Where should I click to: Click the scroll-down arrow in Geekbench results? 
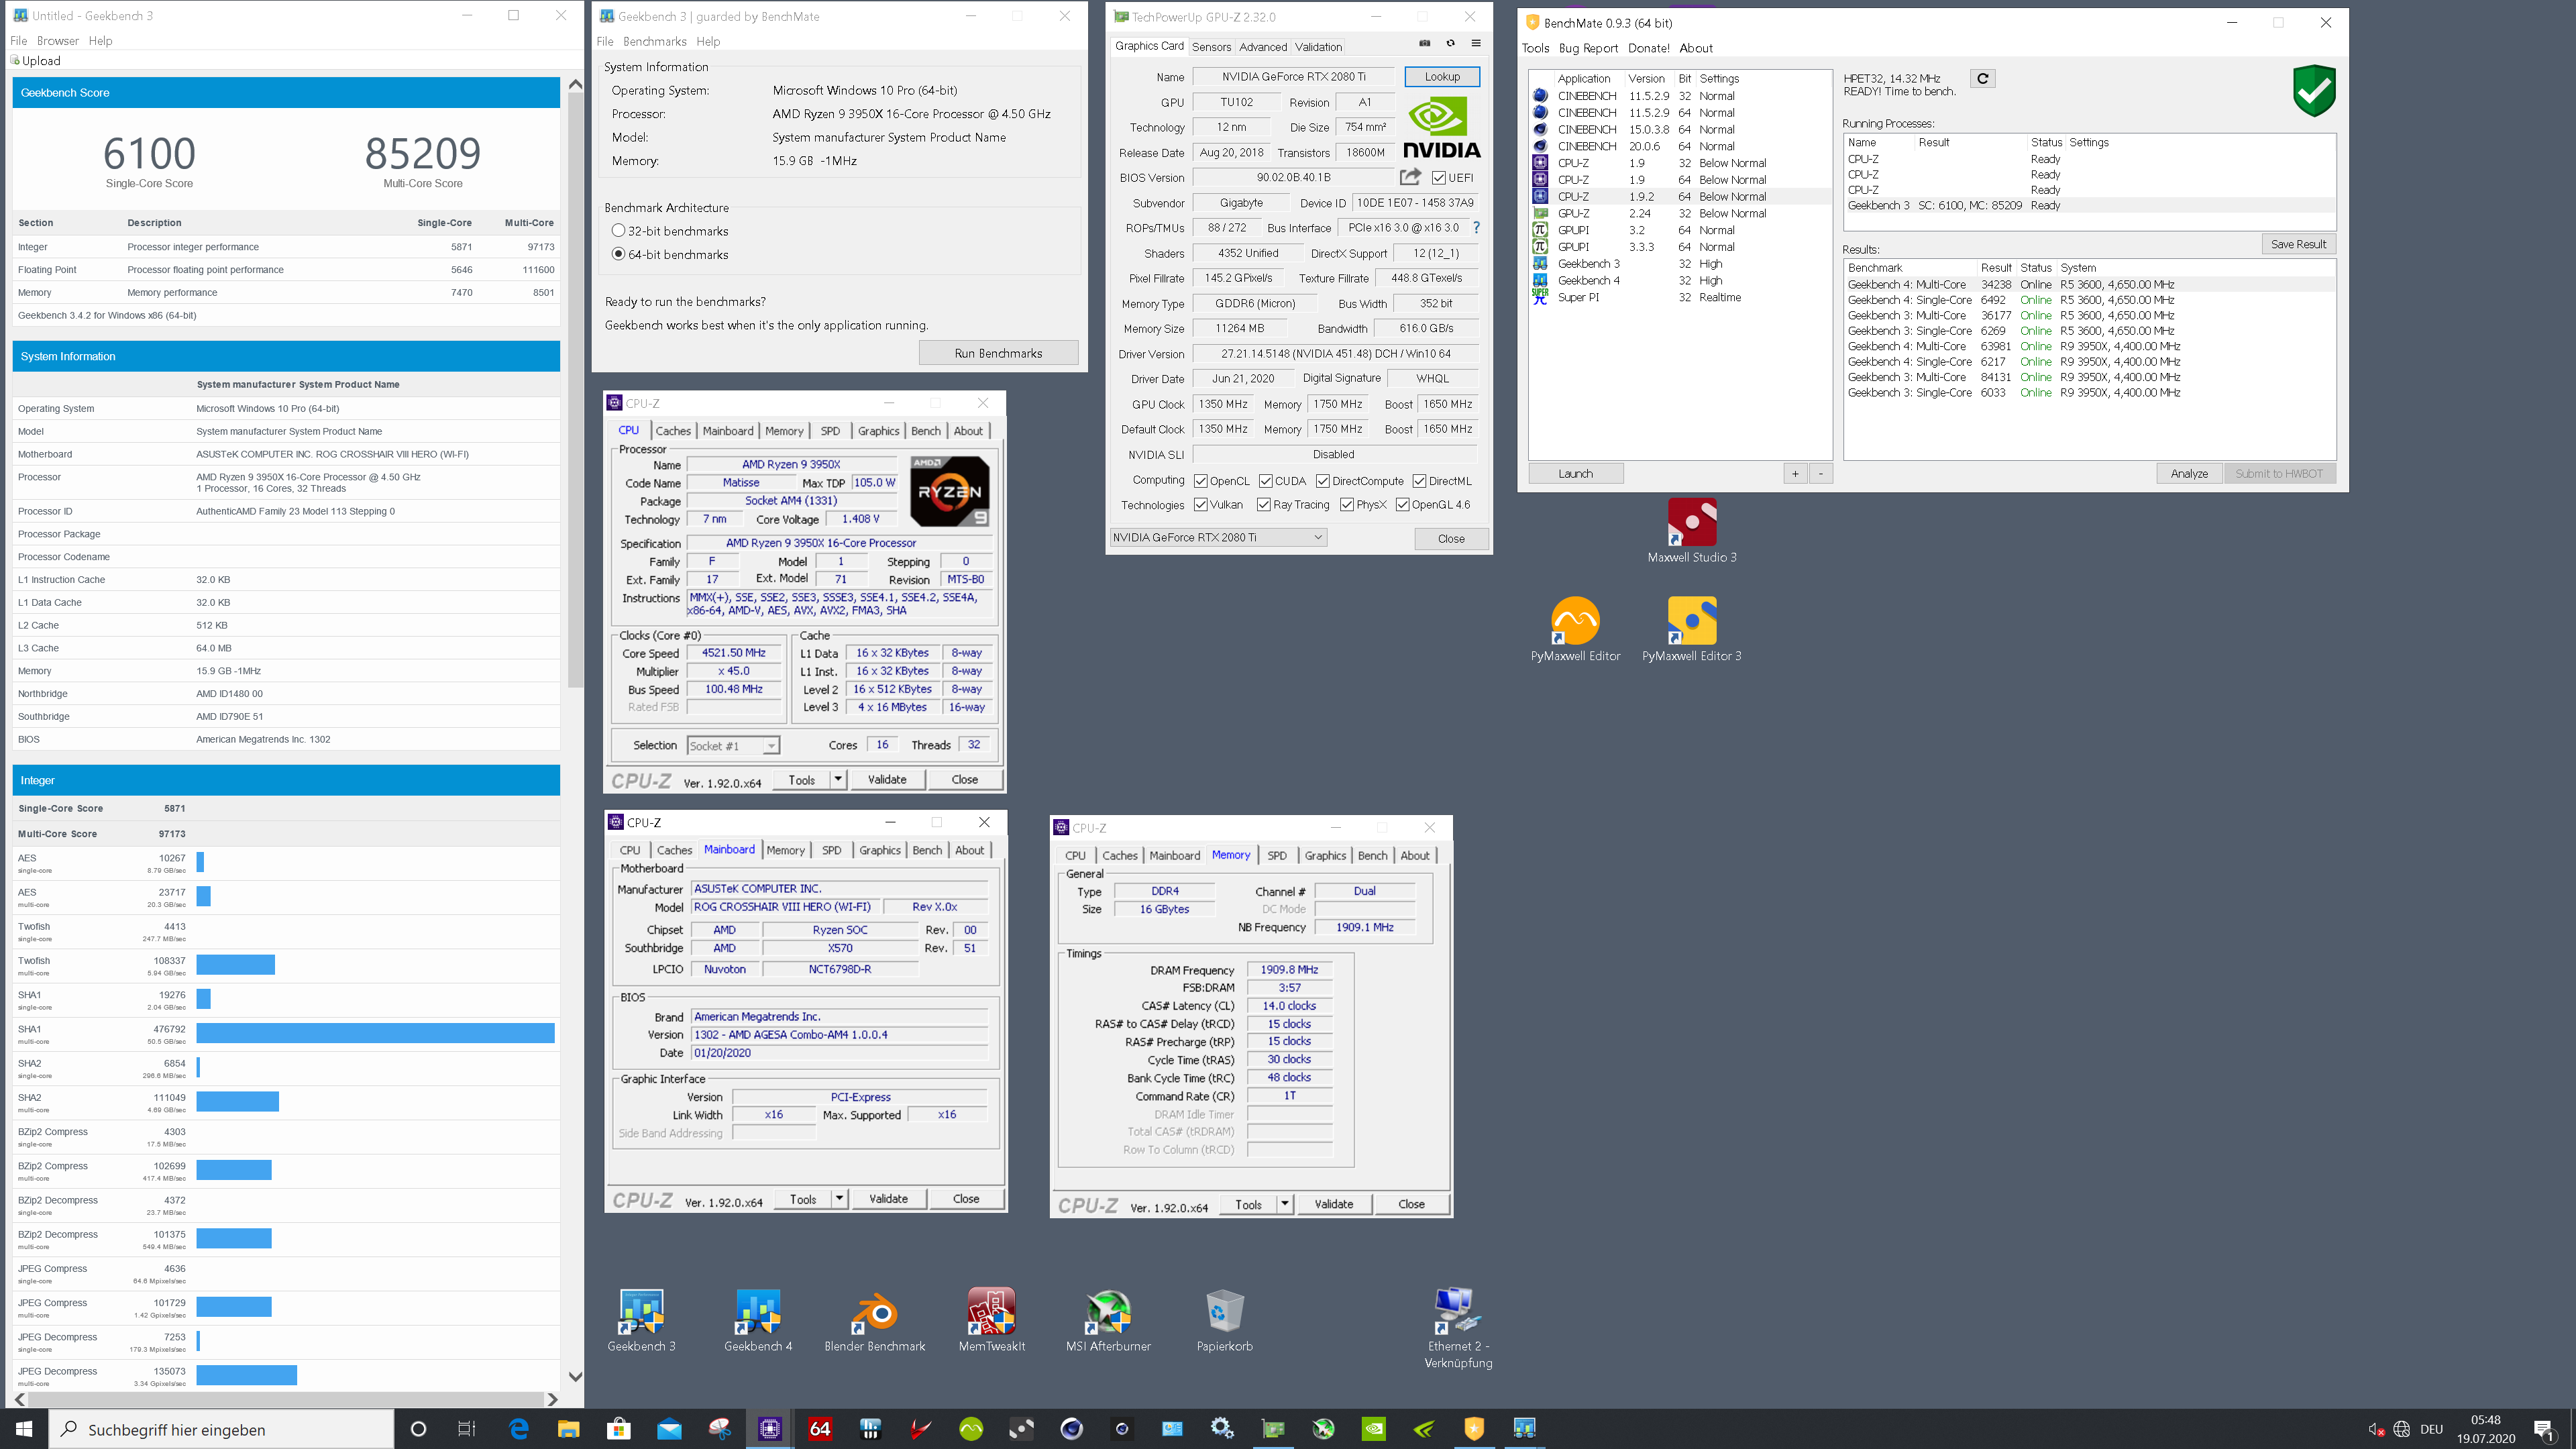[575, 1377]
